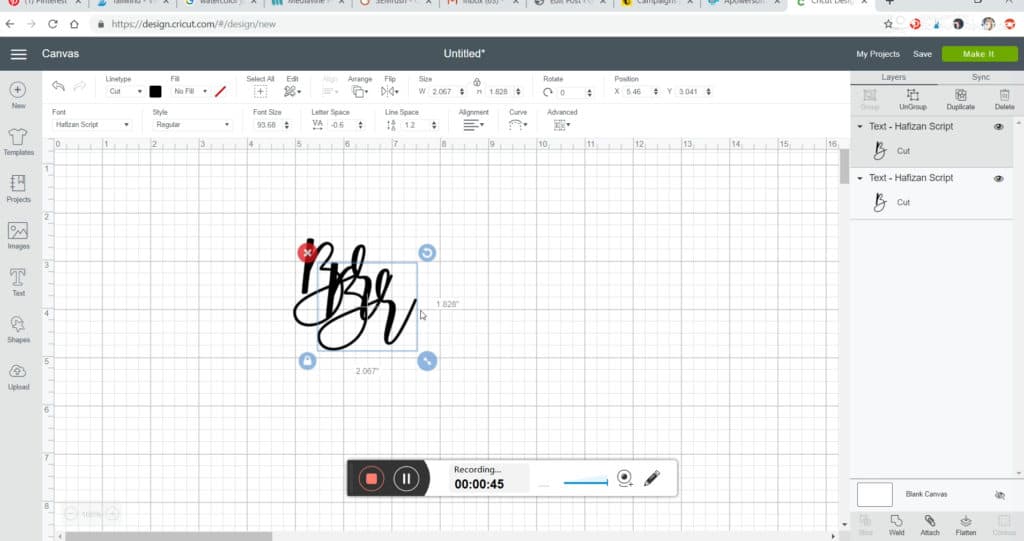Viewport: 1024px width, 541px height.
Task: Click the black linetype color swatch
Action: tap(155, 91)
